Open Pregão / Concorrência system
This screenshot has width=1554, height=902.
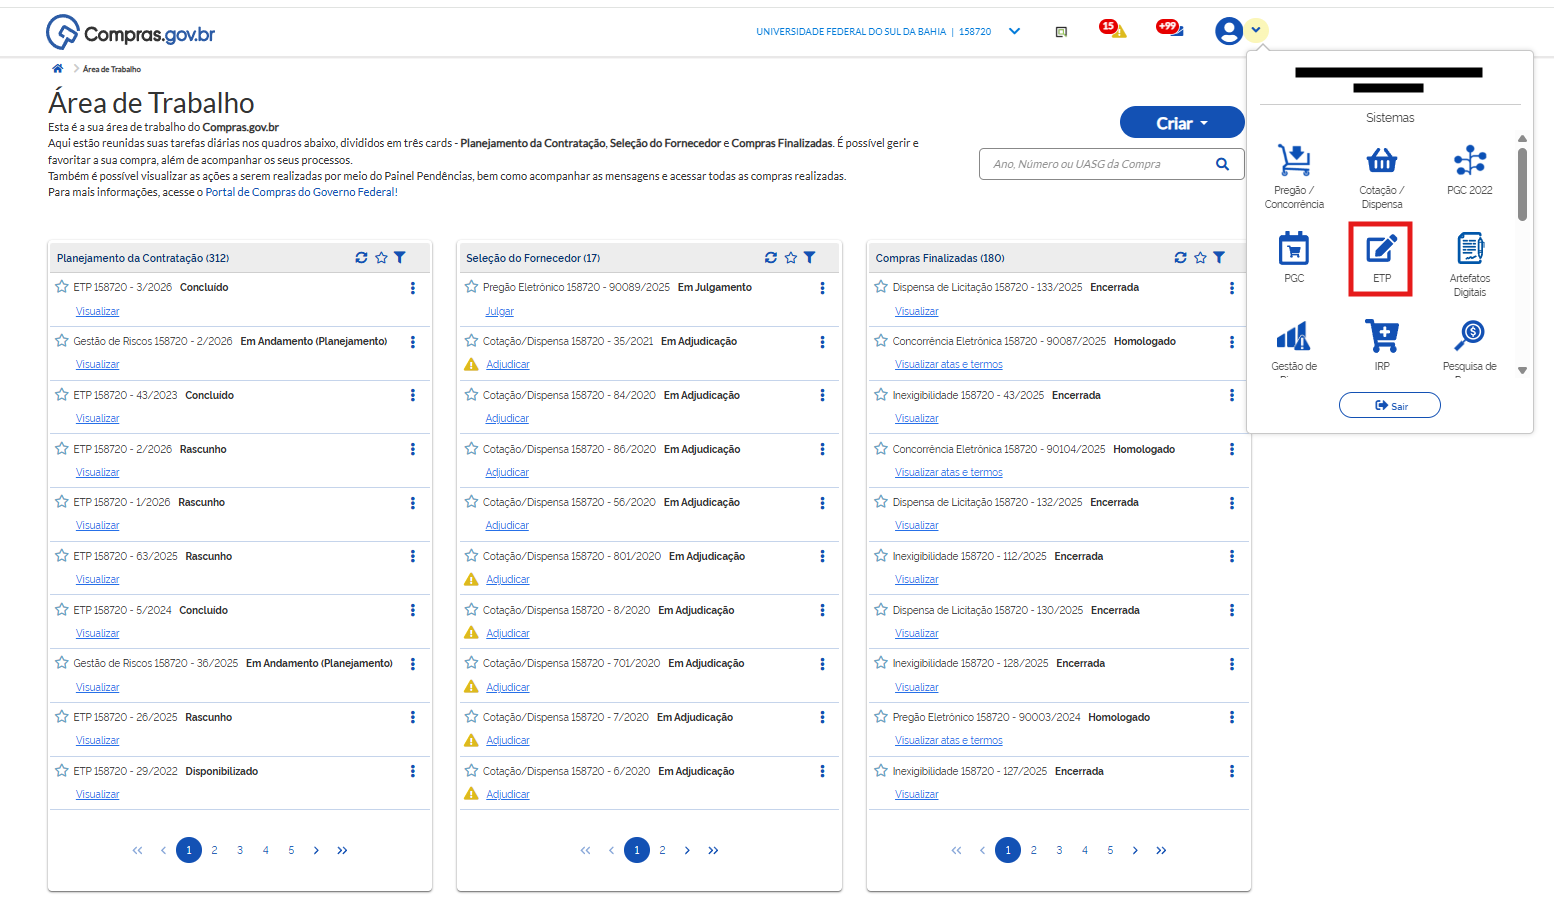[1294, 162]
